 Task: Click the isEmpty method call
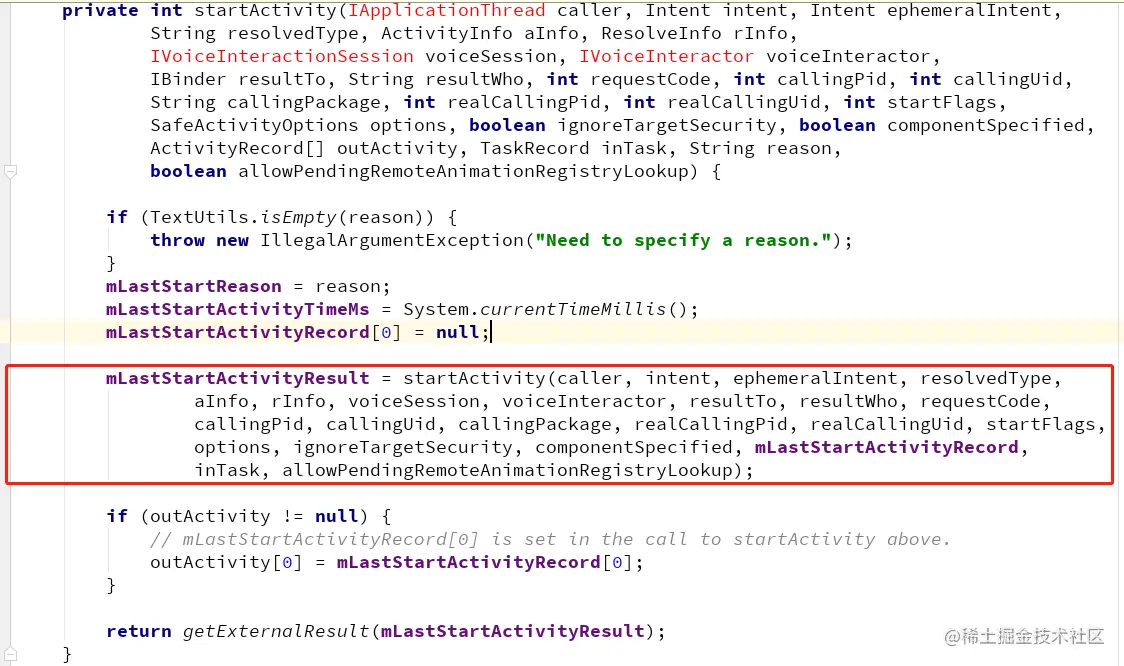pyautogui.click(x=298, y=217)
